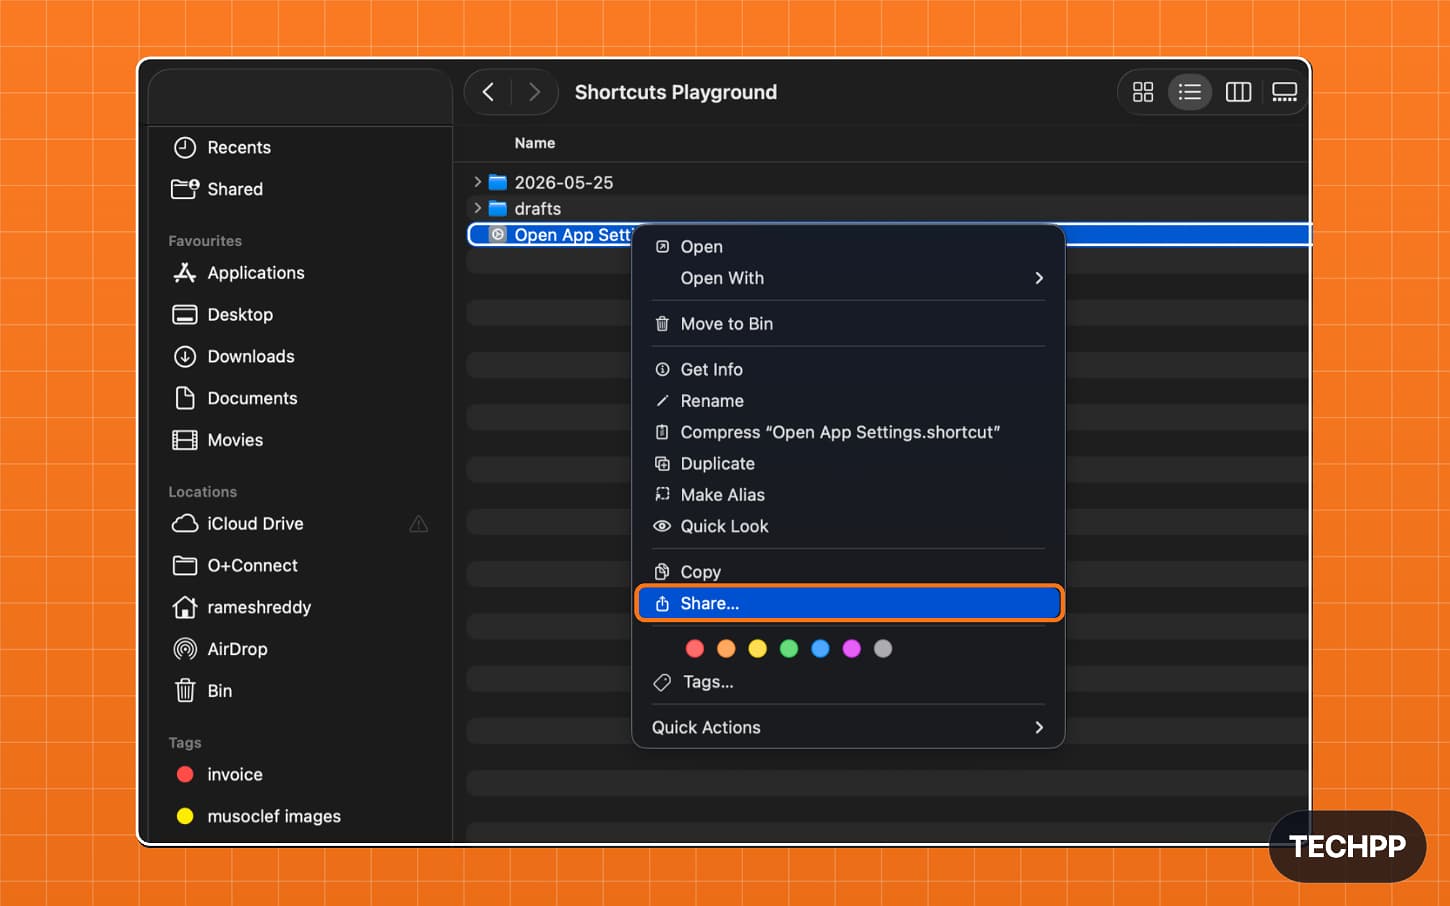Choose Get Info from context menu
1450x906 pixels.
tap(848, 370)
